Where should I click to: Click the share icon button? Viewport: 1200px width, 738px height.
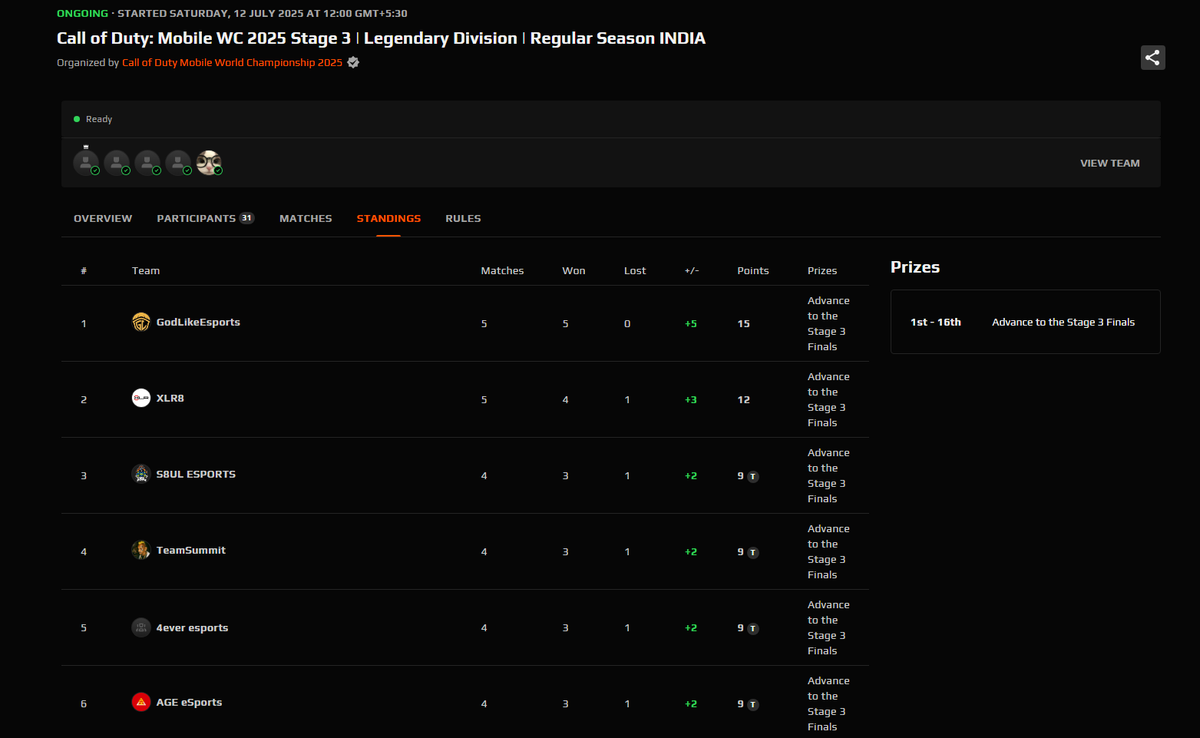tap(1153, 57)
